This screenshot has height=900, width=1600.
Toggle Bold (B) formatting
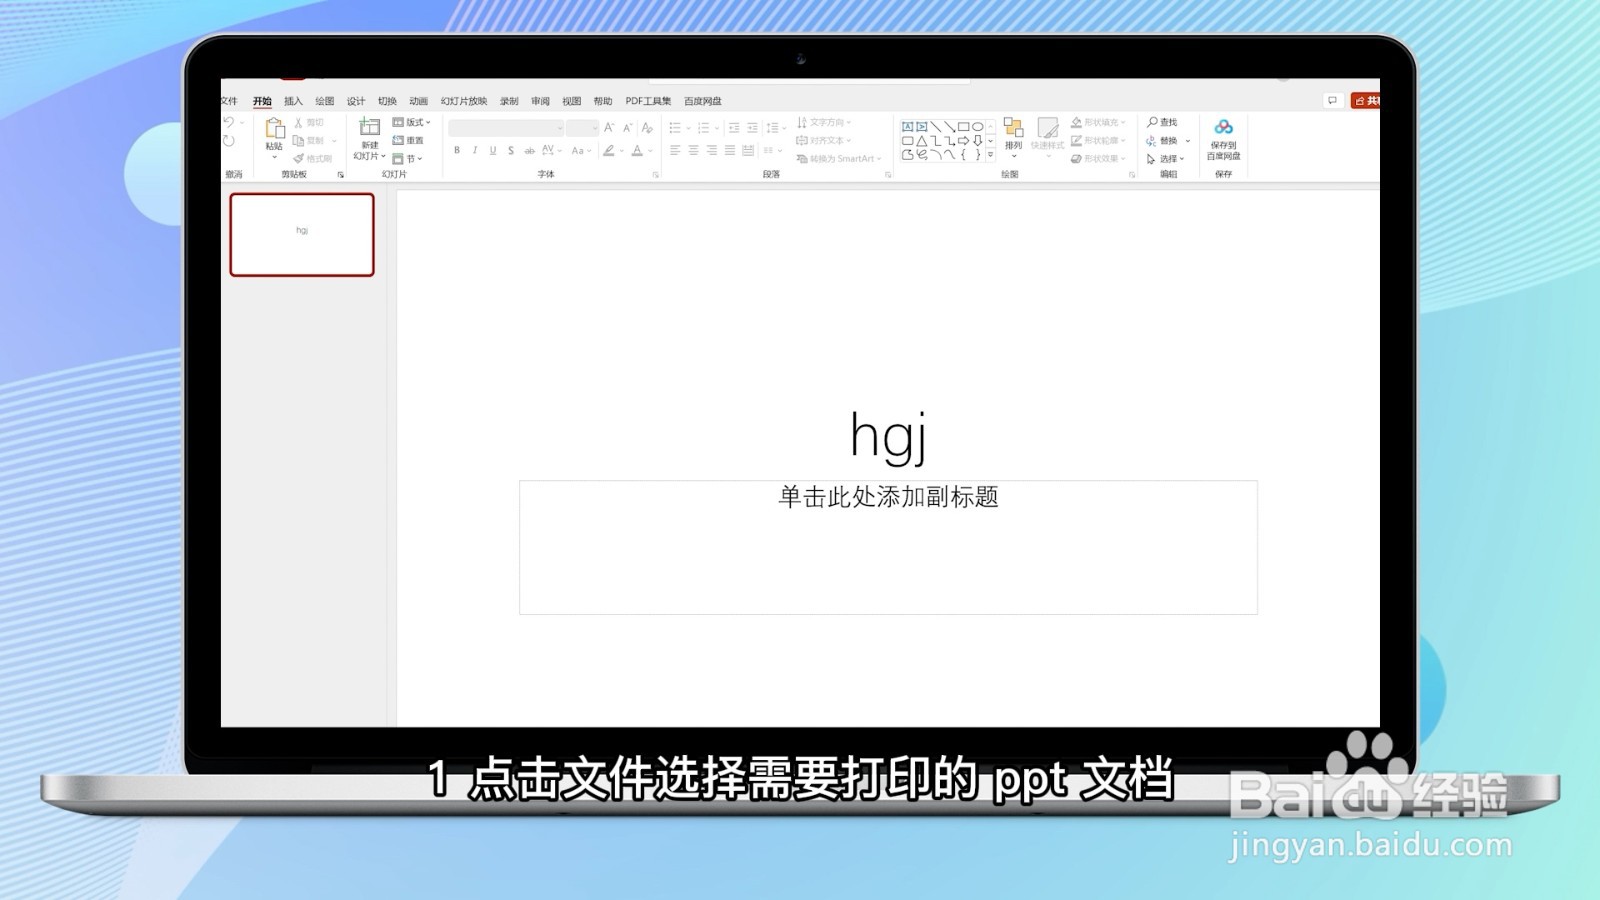click(457, 150)
